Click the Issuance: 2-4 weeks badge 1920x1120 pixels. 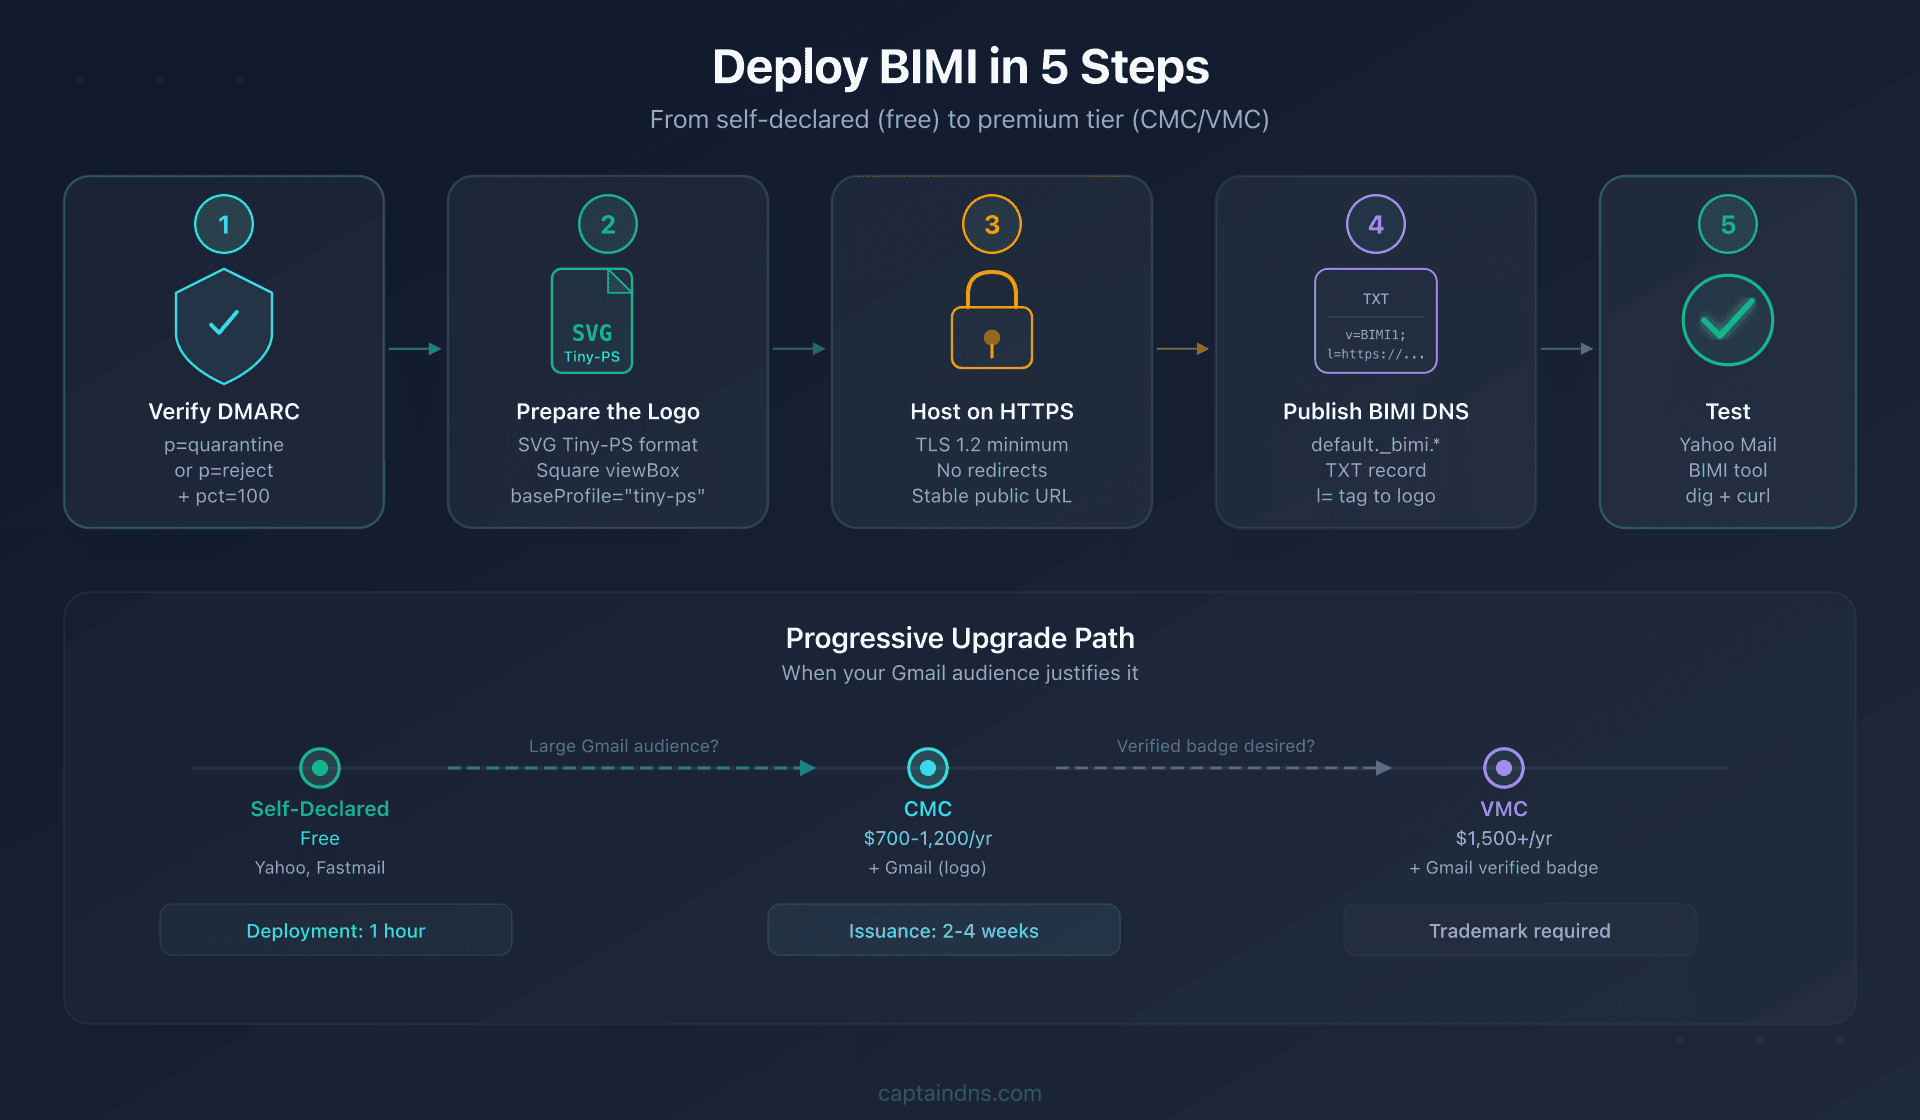point(944,930)
